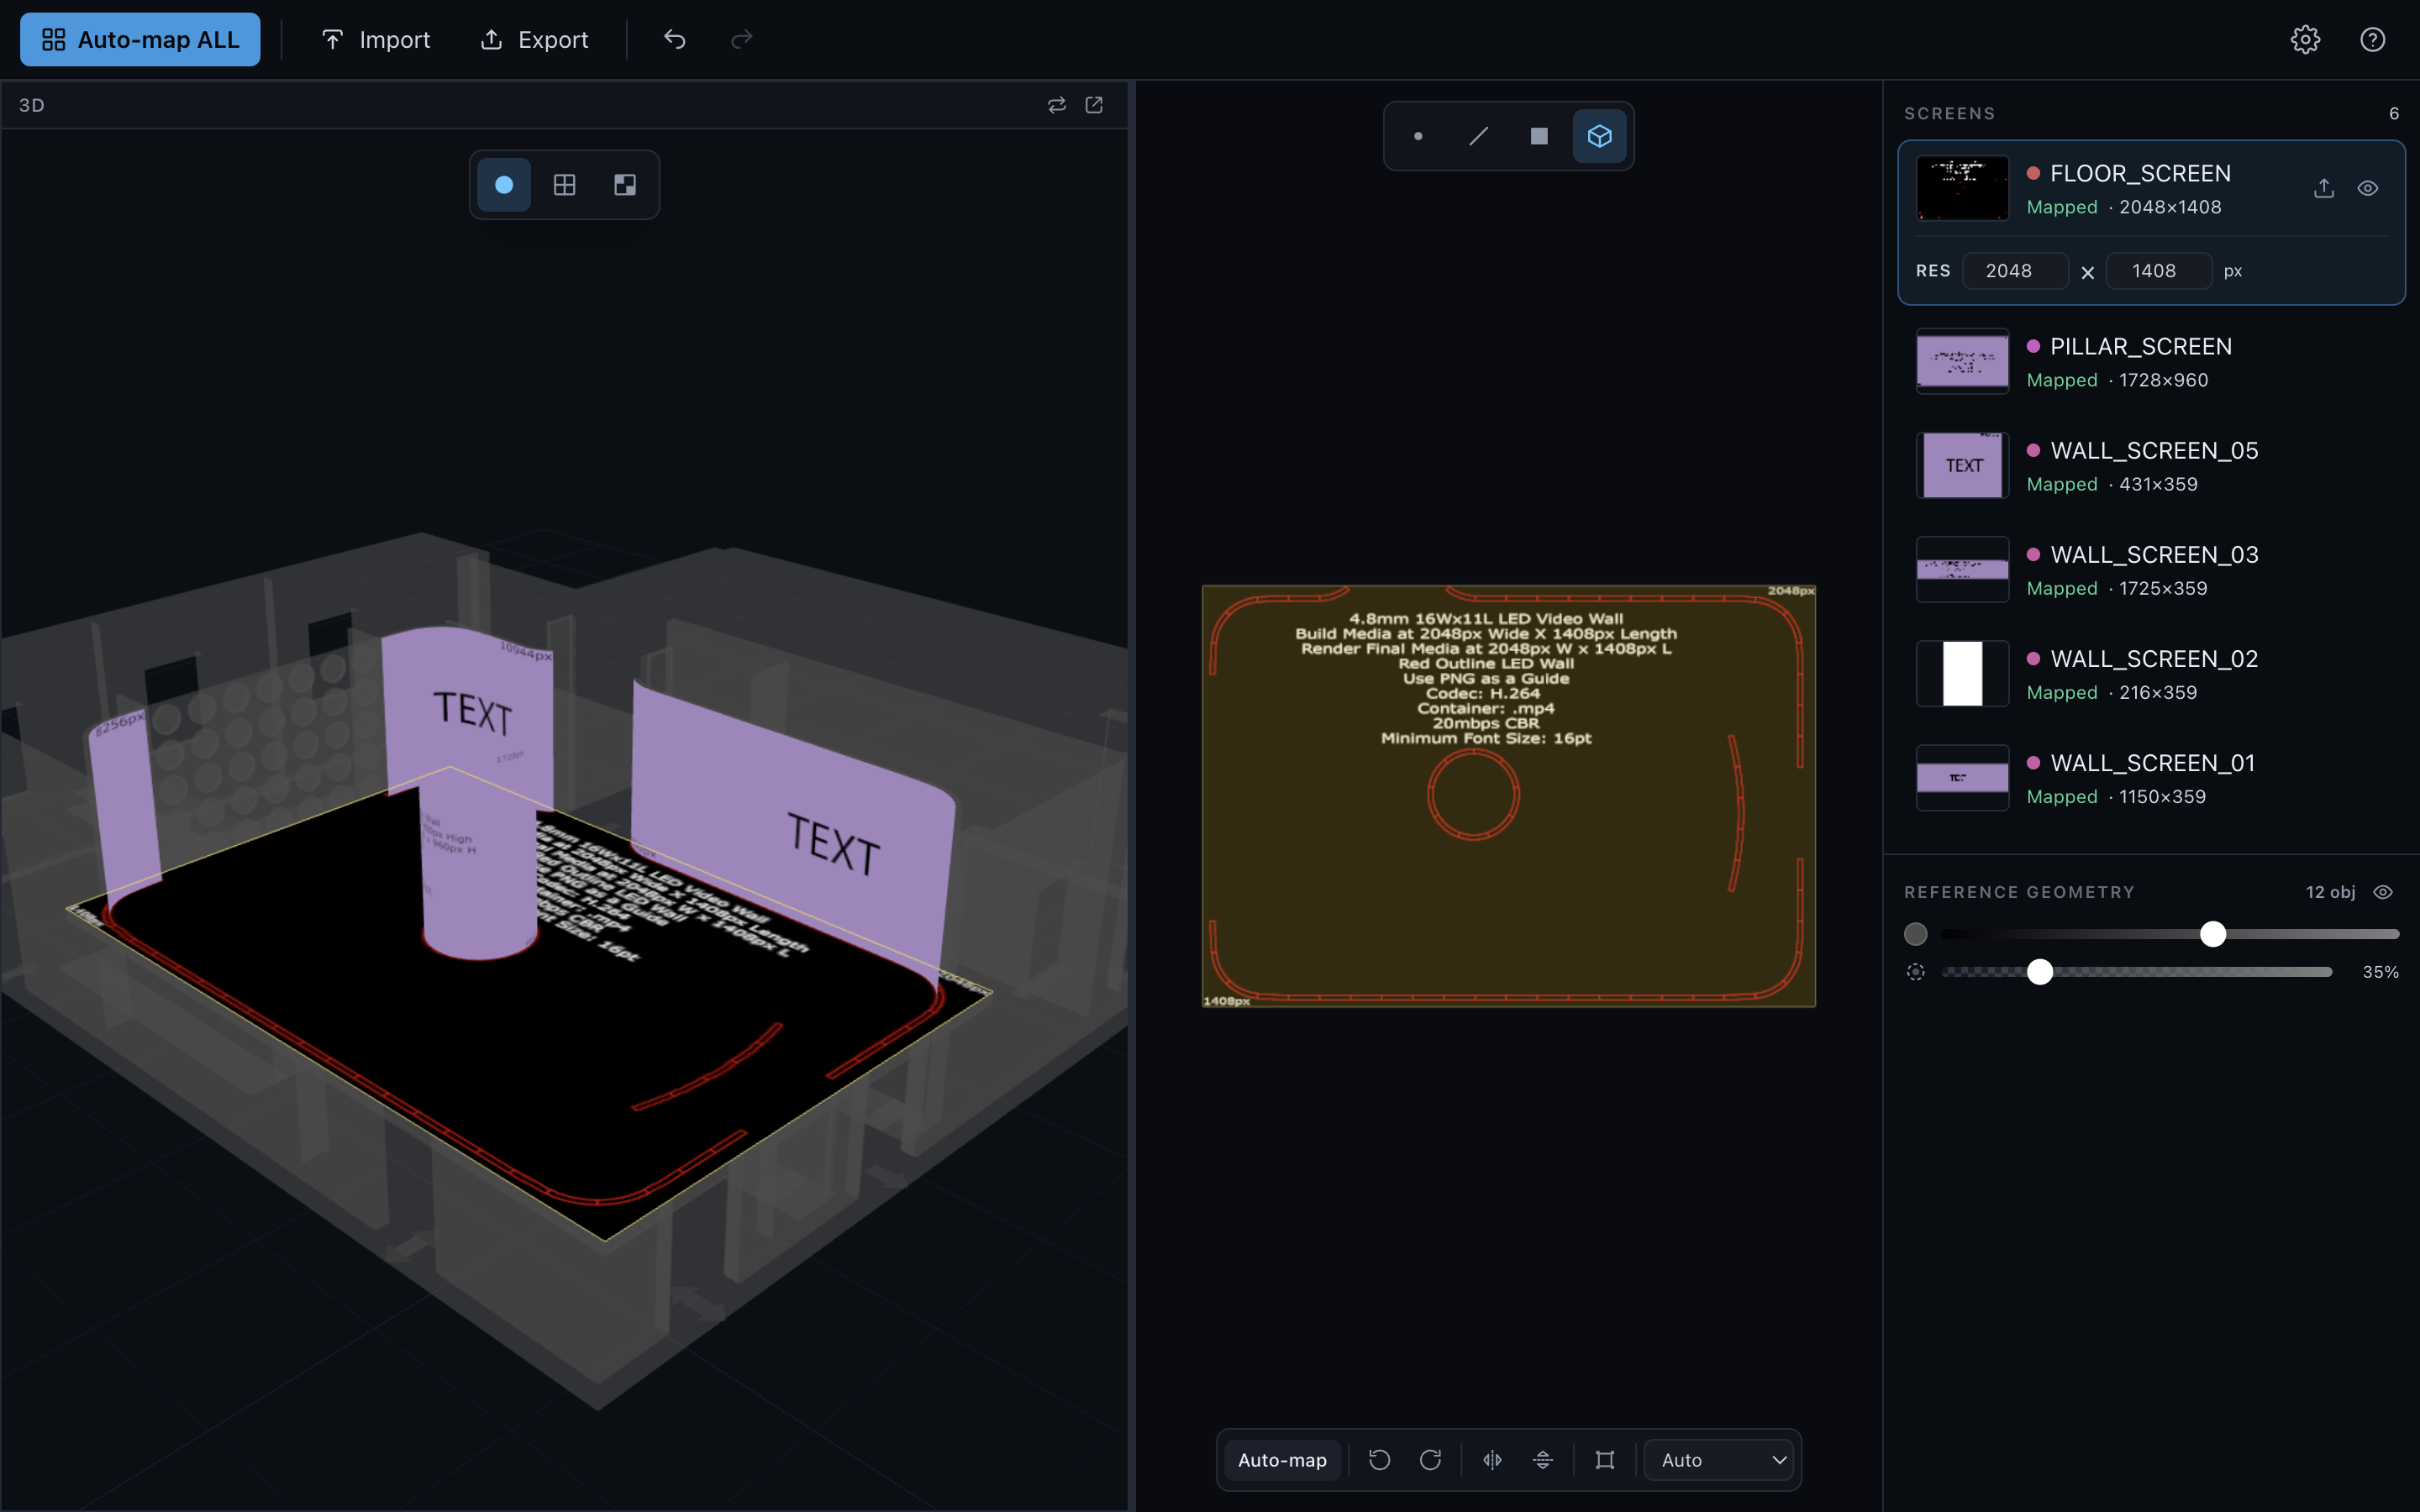The height and width of the screenshot is (1512, 2420).
Task: Select the object cube tool
Action: [x=1599, y=136]
